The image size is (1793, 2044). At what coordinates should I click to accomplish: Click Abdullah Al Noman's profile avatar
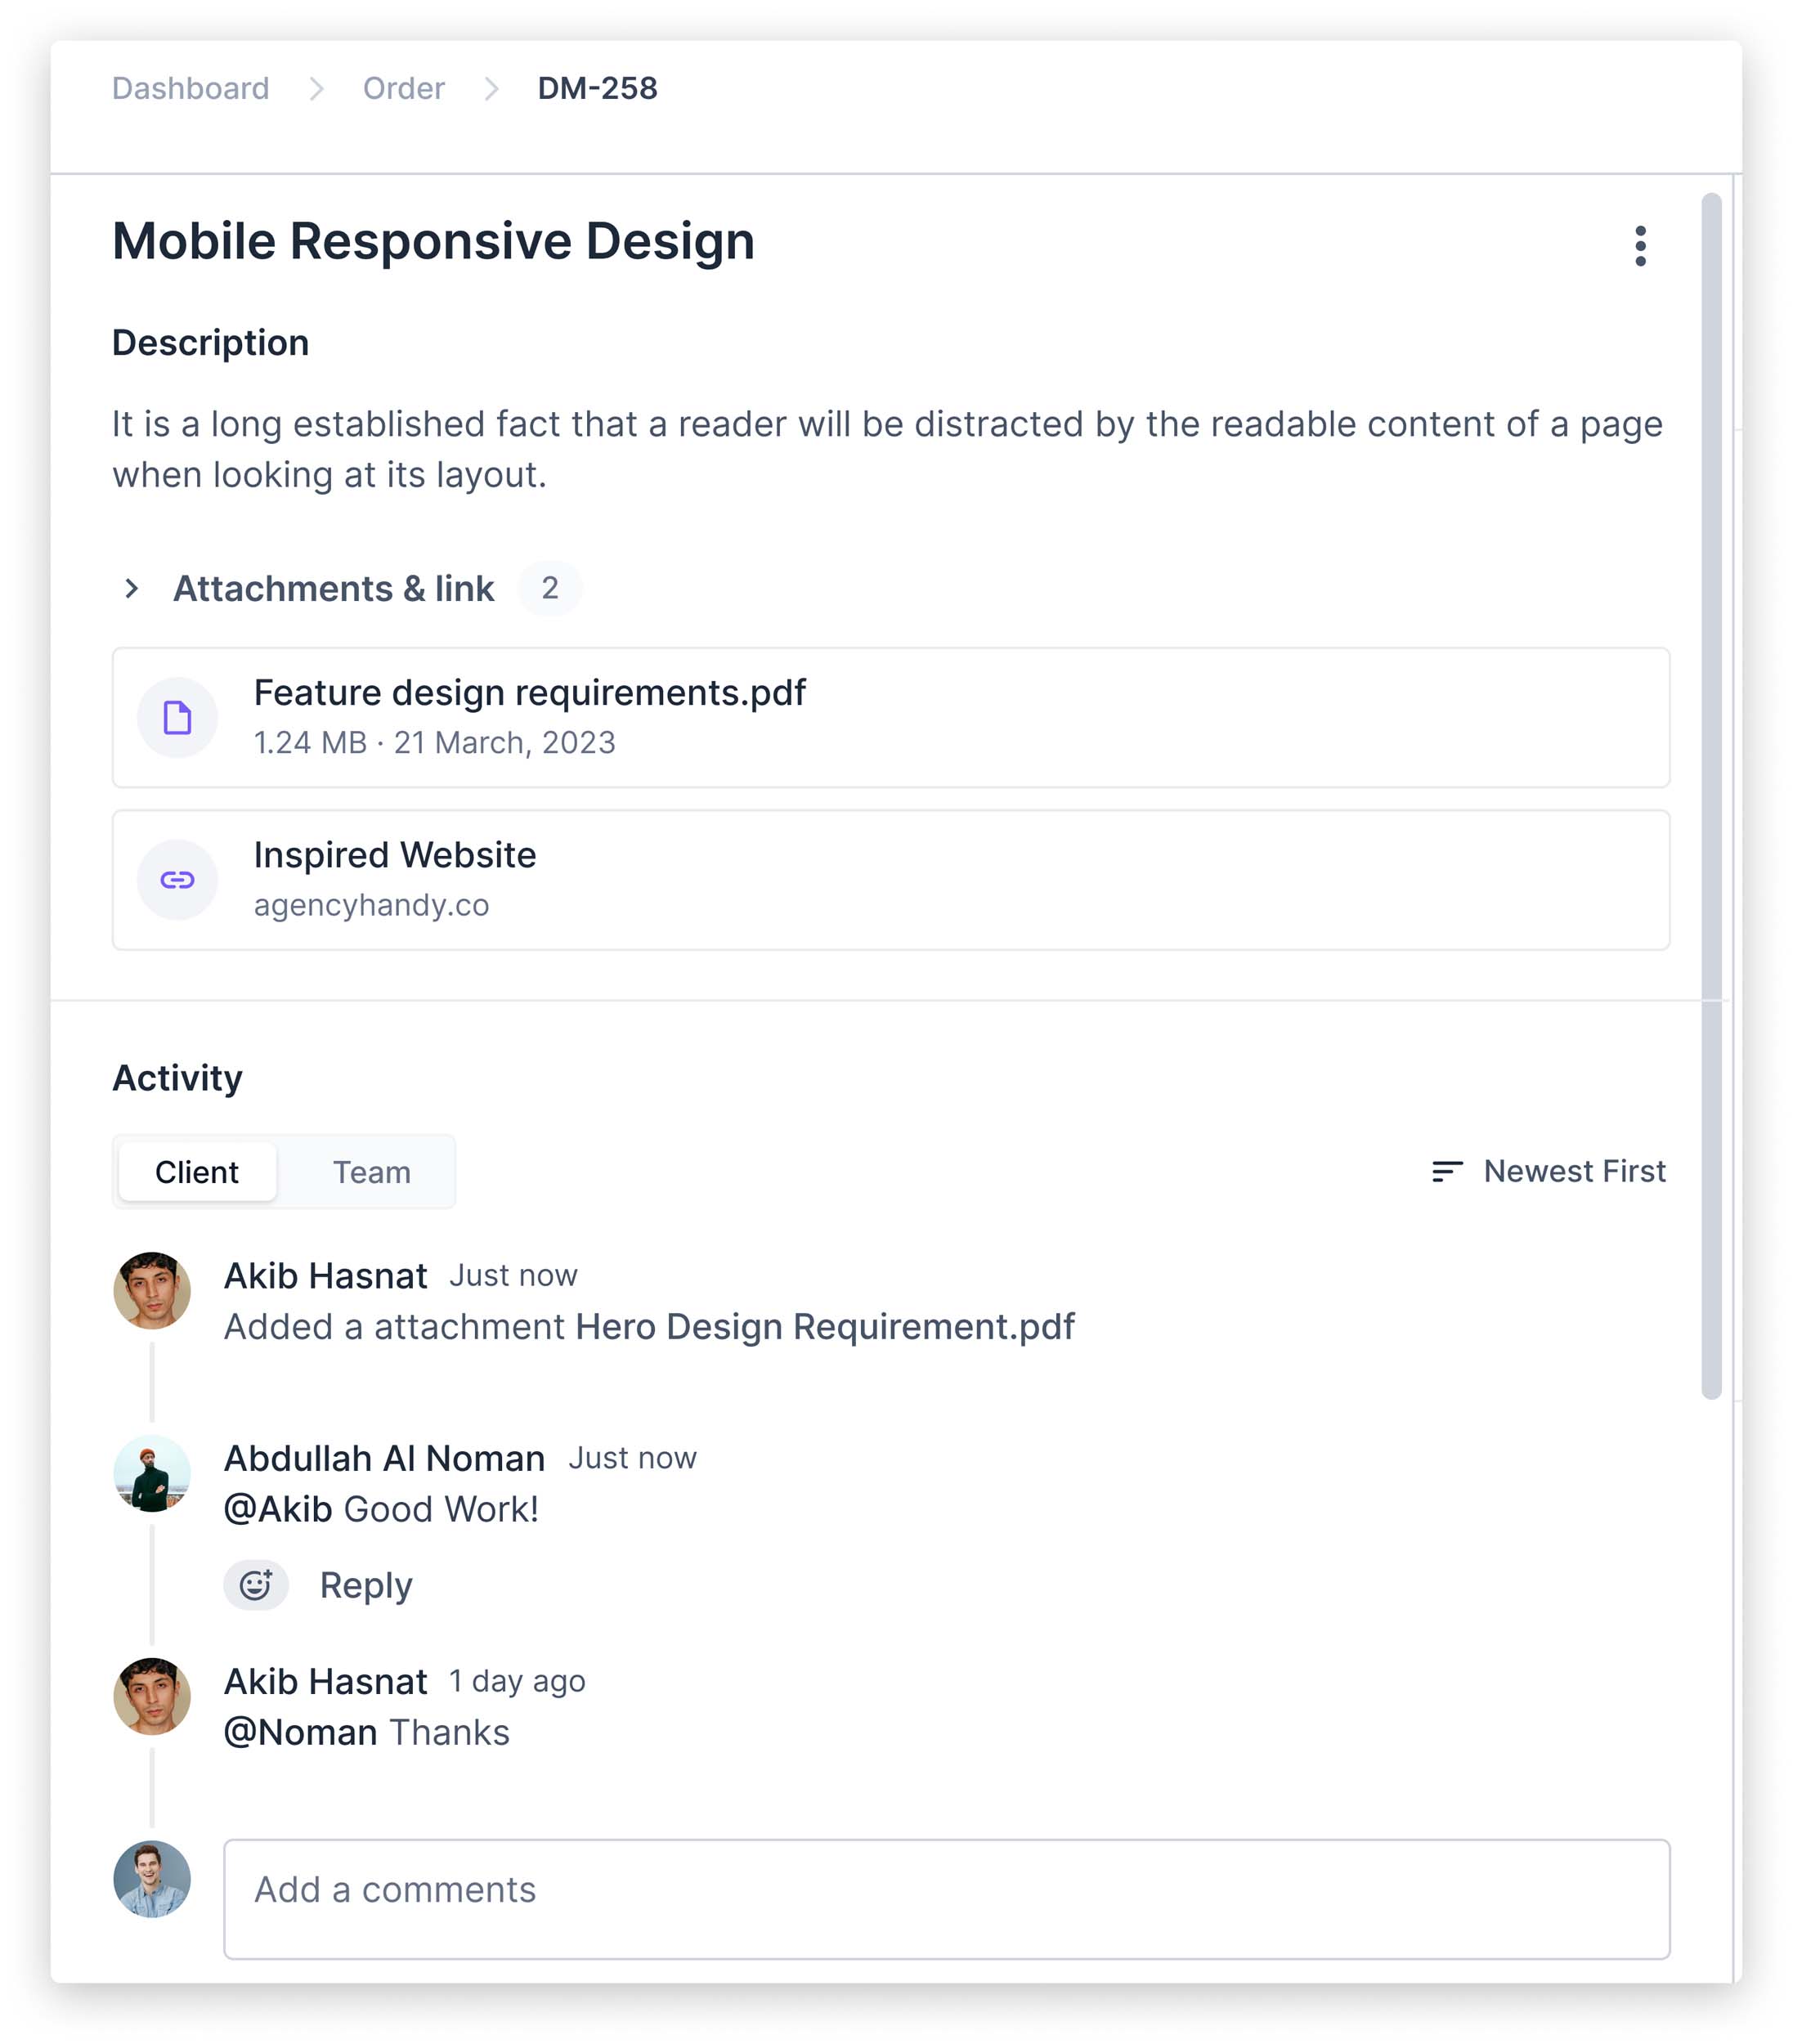pyautogui.click(x=152, y=1473)
